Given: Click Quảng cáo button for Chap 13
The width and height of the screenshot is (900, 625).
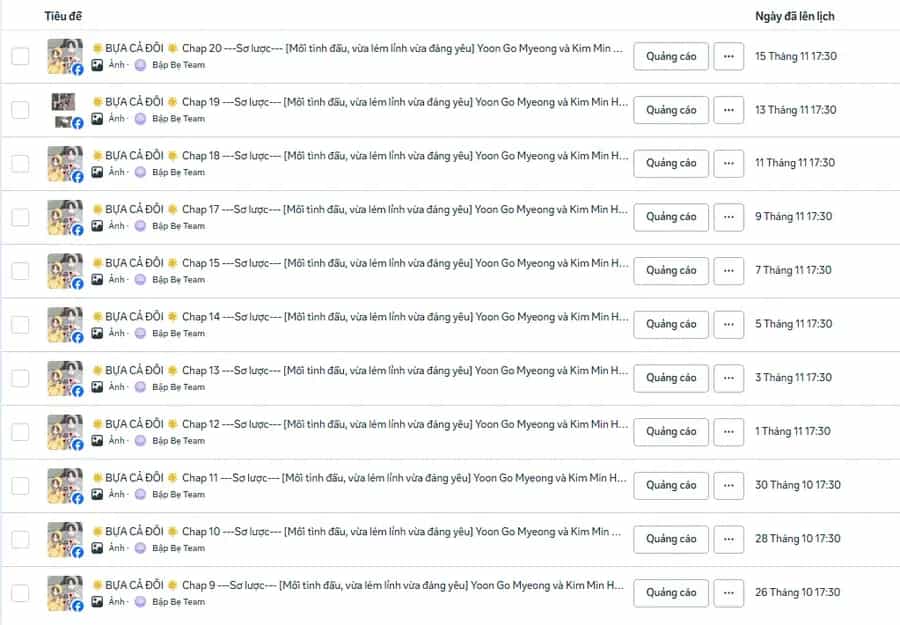Looking at the screenshot, I should [671, 378].
